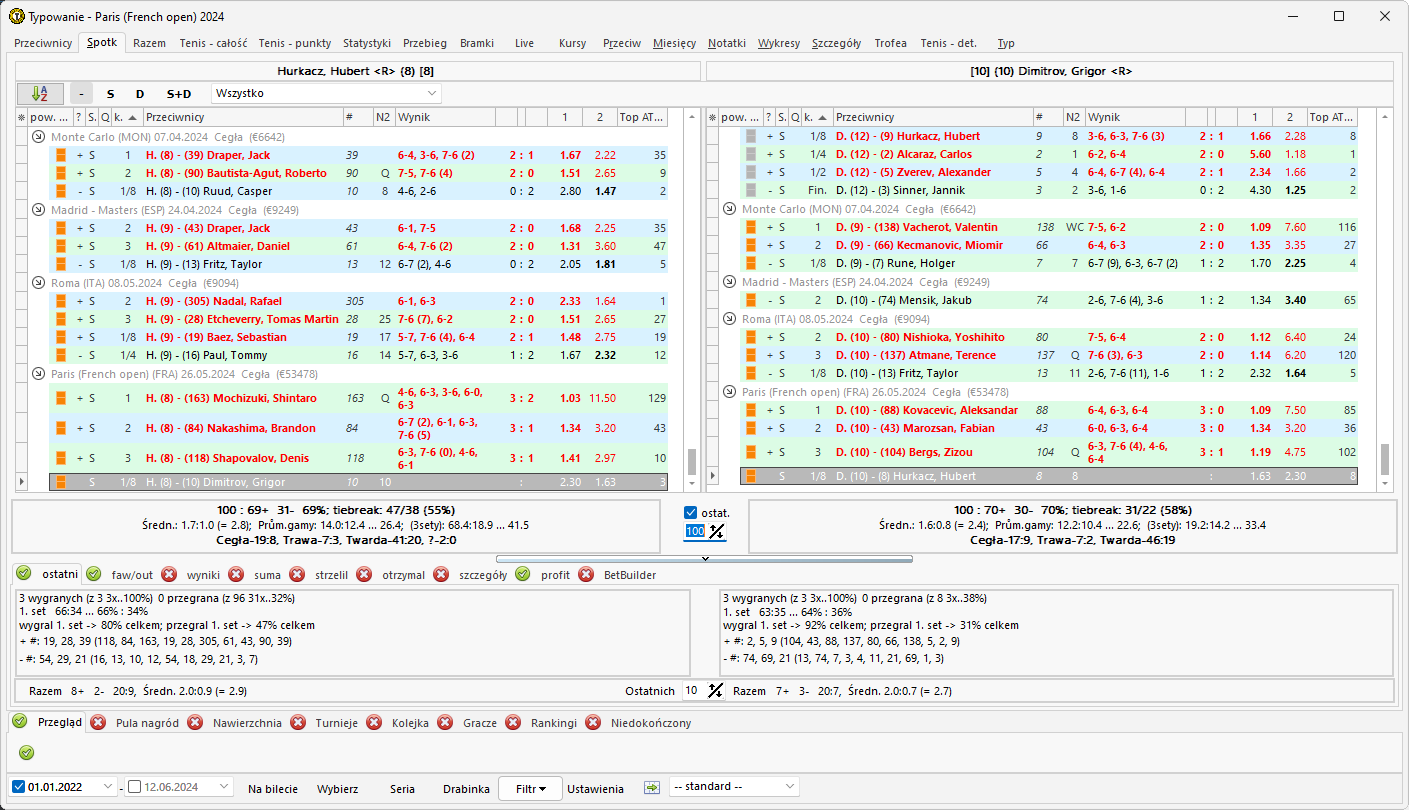The height and width of the screenshot is (810, 1409).
Task: Enable the 12.06.2024 end date checkbox
Action: click(x=135, y=787)
